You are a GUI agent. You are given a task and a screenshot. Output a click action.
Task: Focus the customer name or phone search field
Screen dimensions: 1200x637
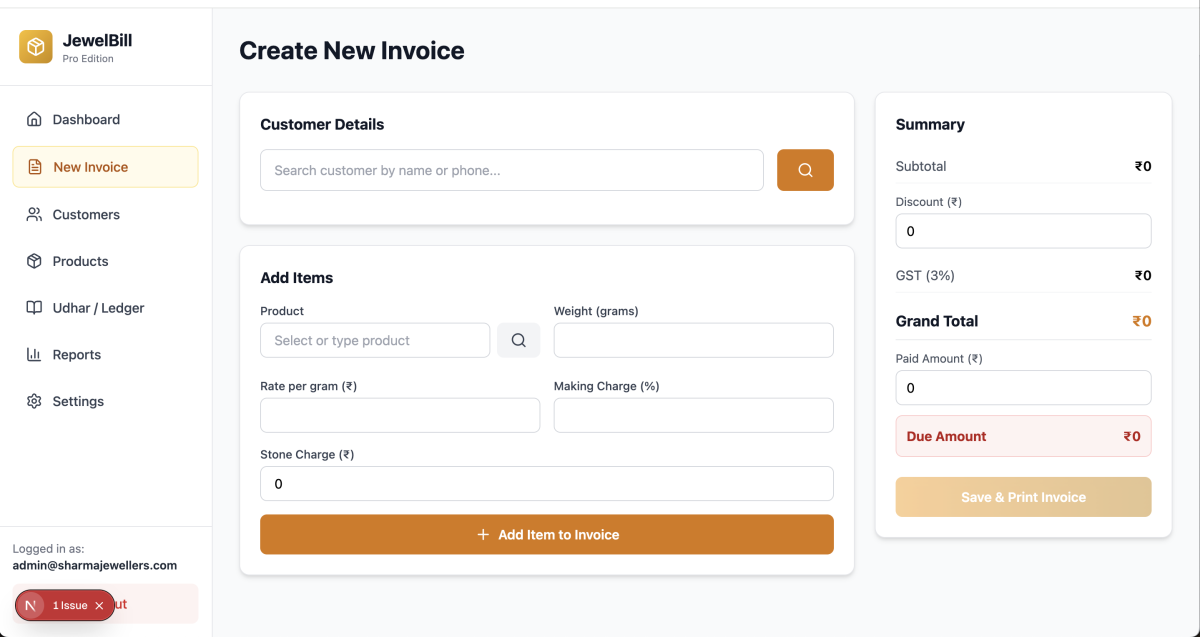[511, 171]
